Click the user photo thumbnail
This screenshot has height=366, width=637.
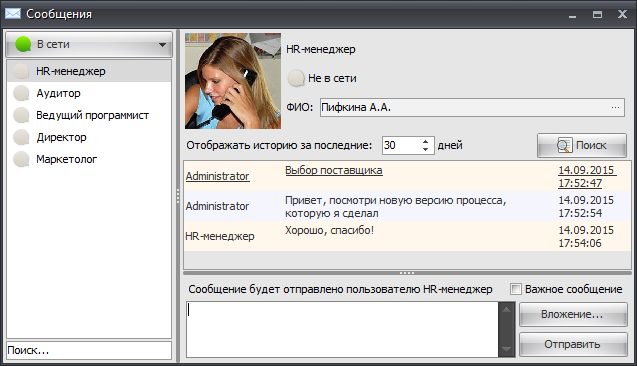(233, 81)
